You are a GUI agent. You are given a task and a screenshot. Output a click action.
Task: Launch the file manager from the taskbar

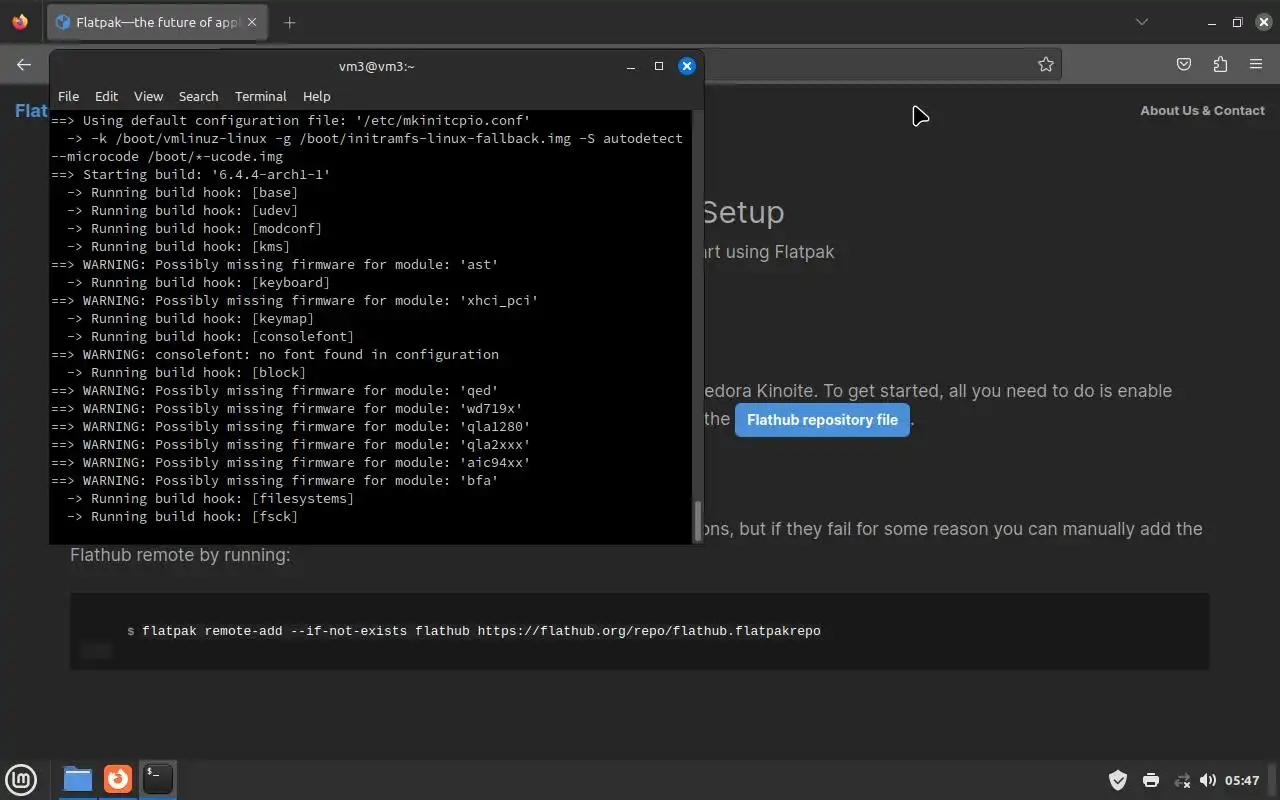77,779
